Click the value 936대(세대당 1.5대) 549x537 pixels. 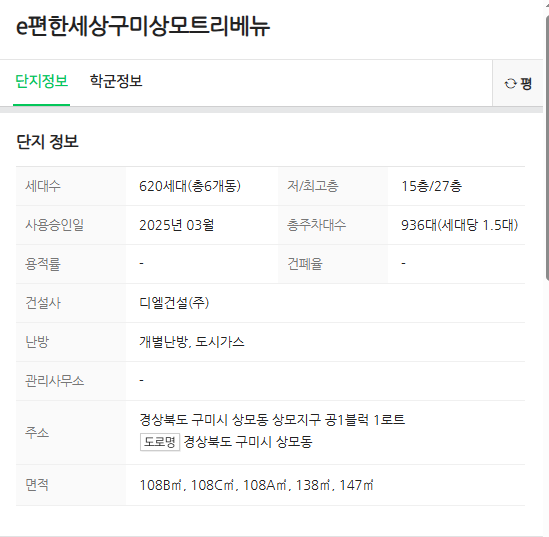[x=459, y=225]
